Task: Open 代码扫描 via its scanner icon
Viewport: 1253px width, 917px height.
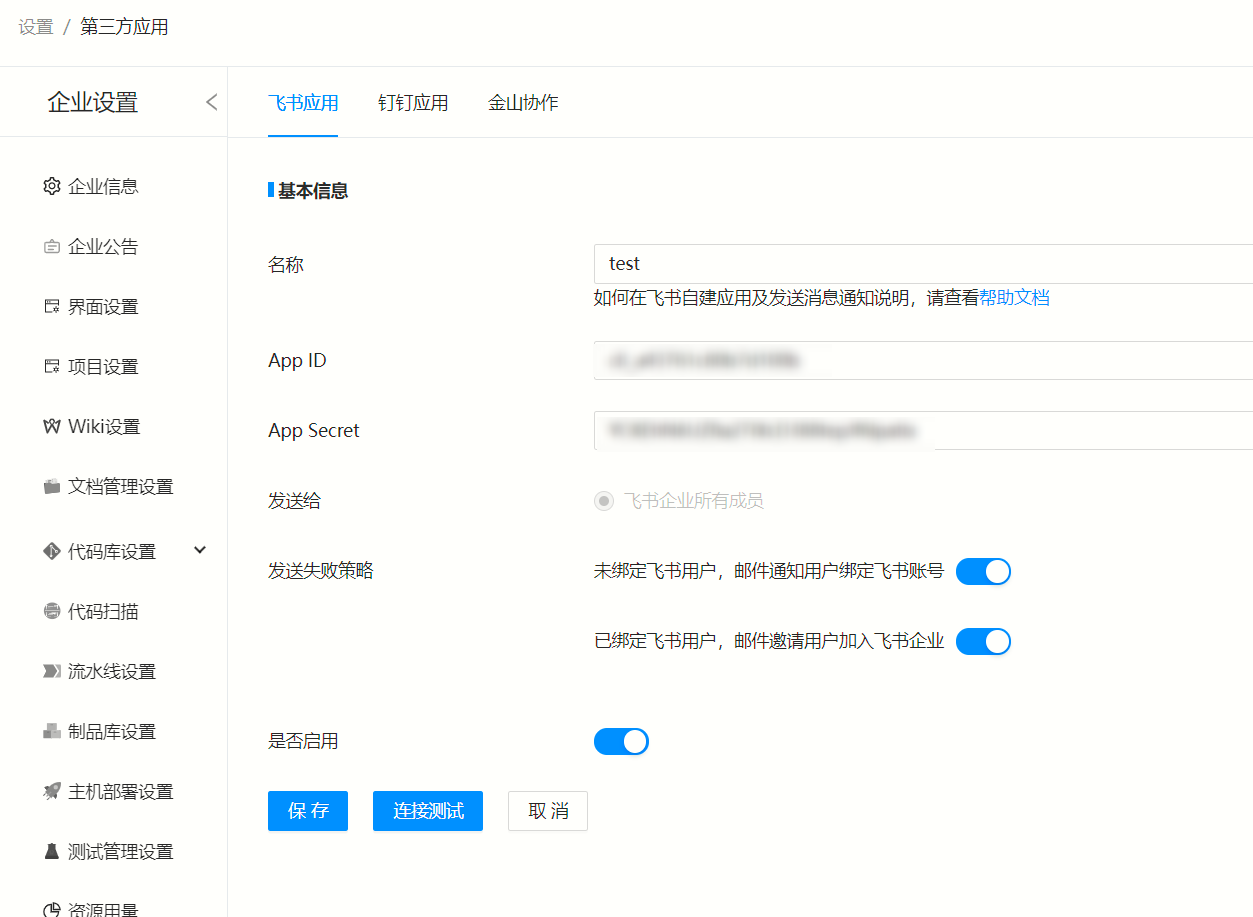Action: click(51, 611)
